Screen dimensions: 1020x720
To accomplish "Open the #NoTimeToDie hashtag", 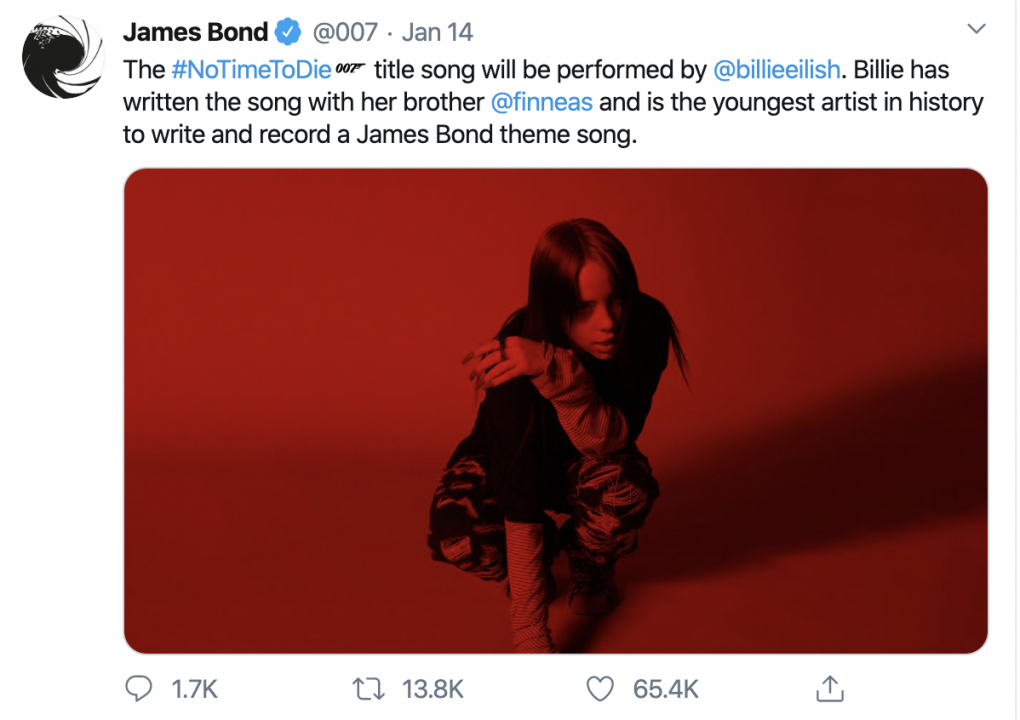I will point(252,70).
